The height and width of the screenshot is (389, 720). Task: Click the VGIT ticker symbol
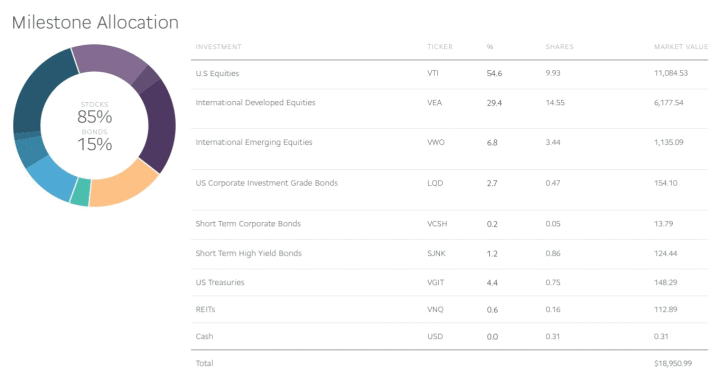click(x=435, y=282)
